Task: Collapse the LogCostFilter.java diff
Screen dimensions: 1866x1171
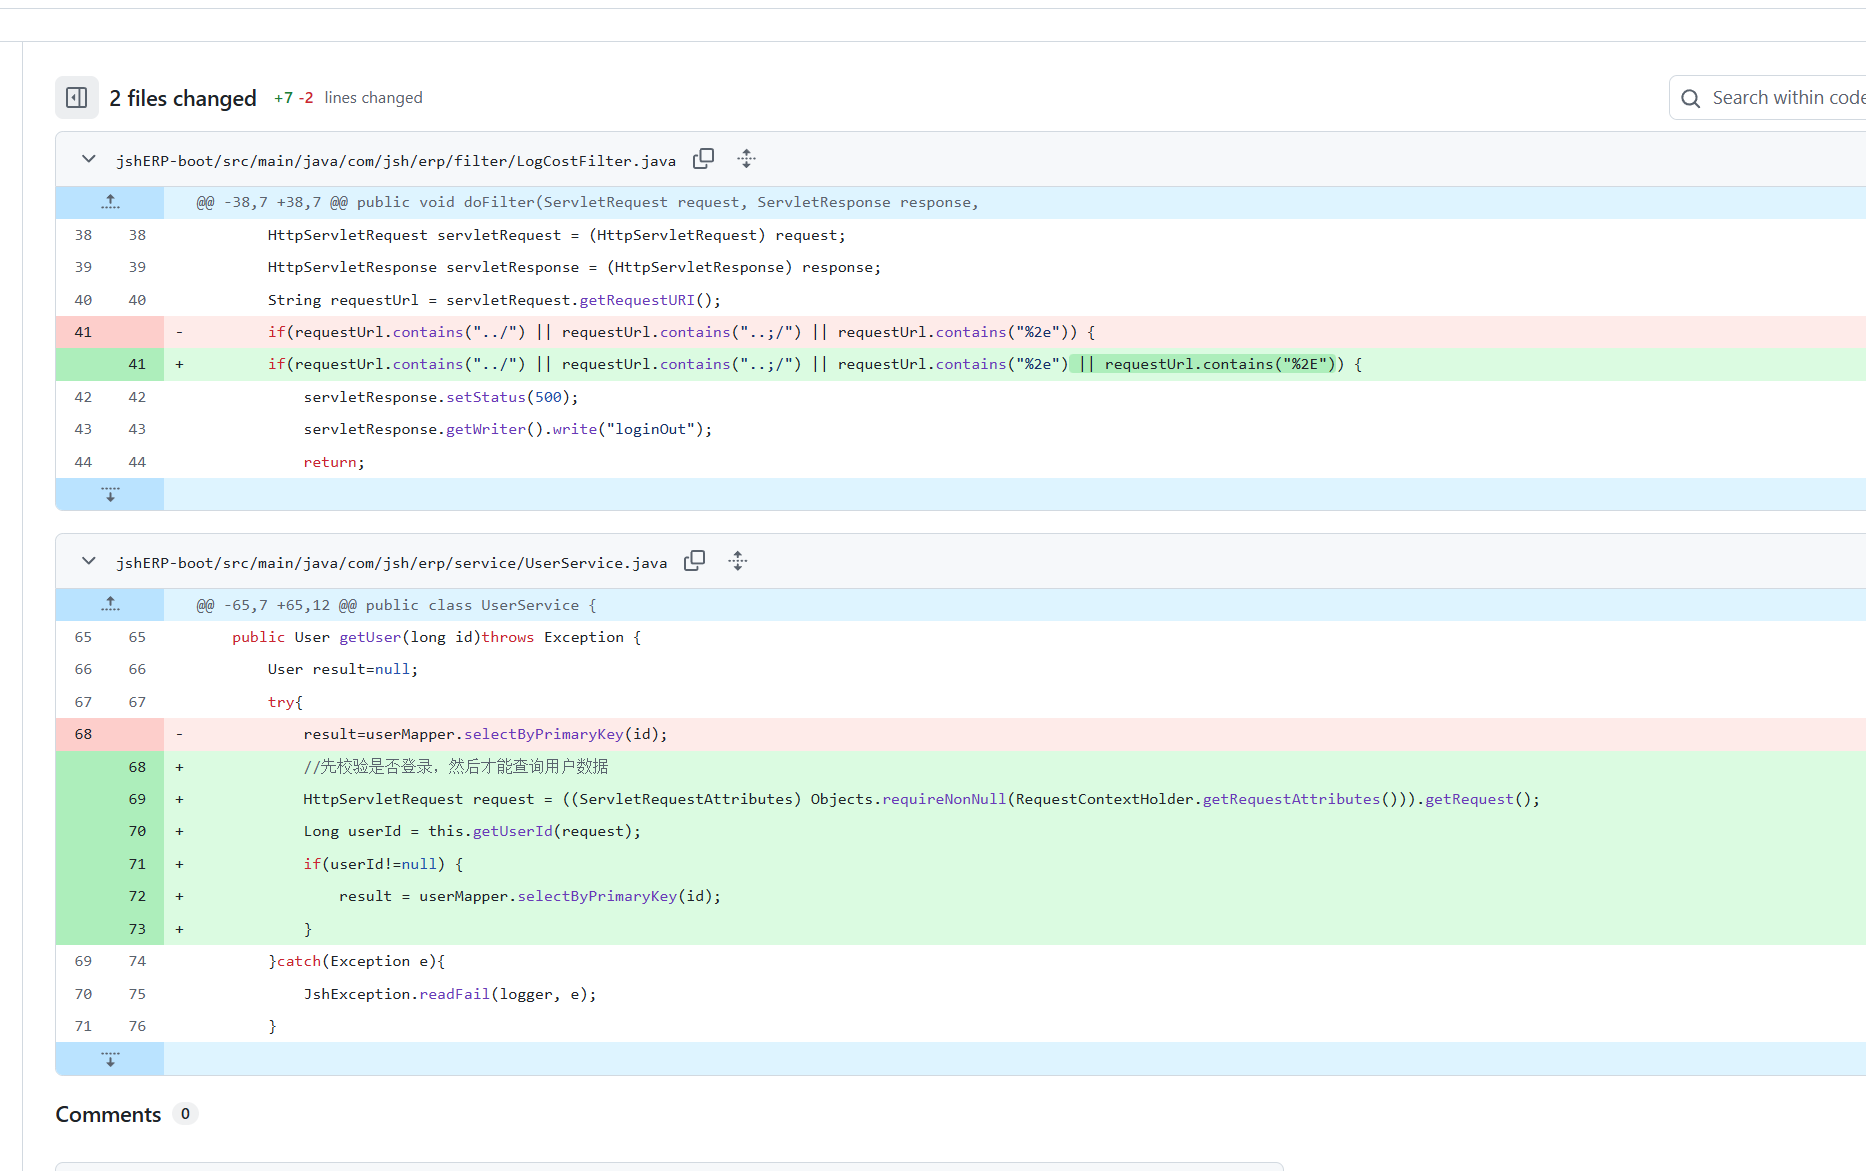Action: coord(89,159)
